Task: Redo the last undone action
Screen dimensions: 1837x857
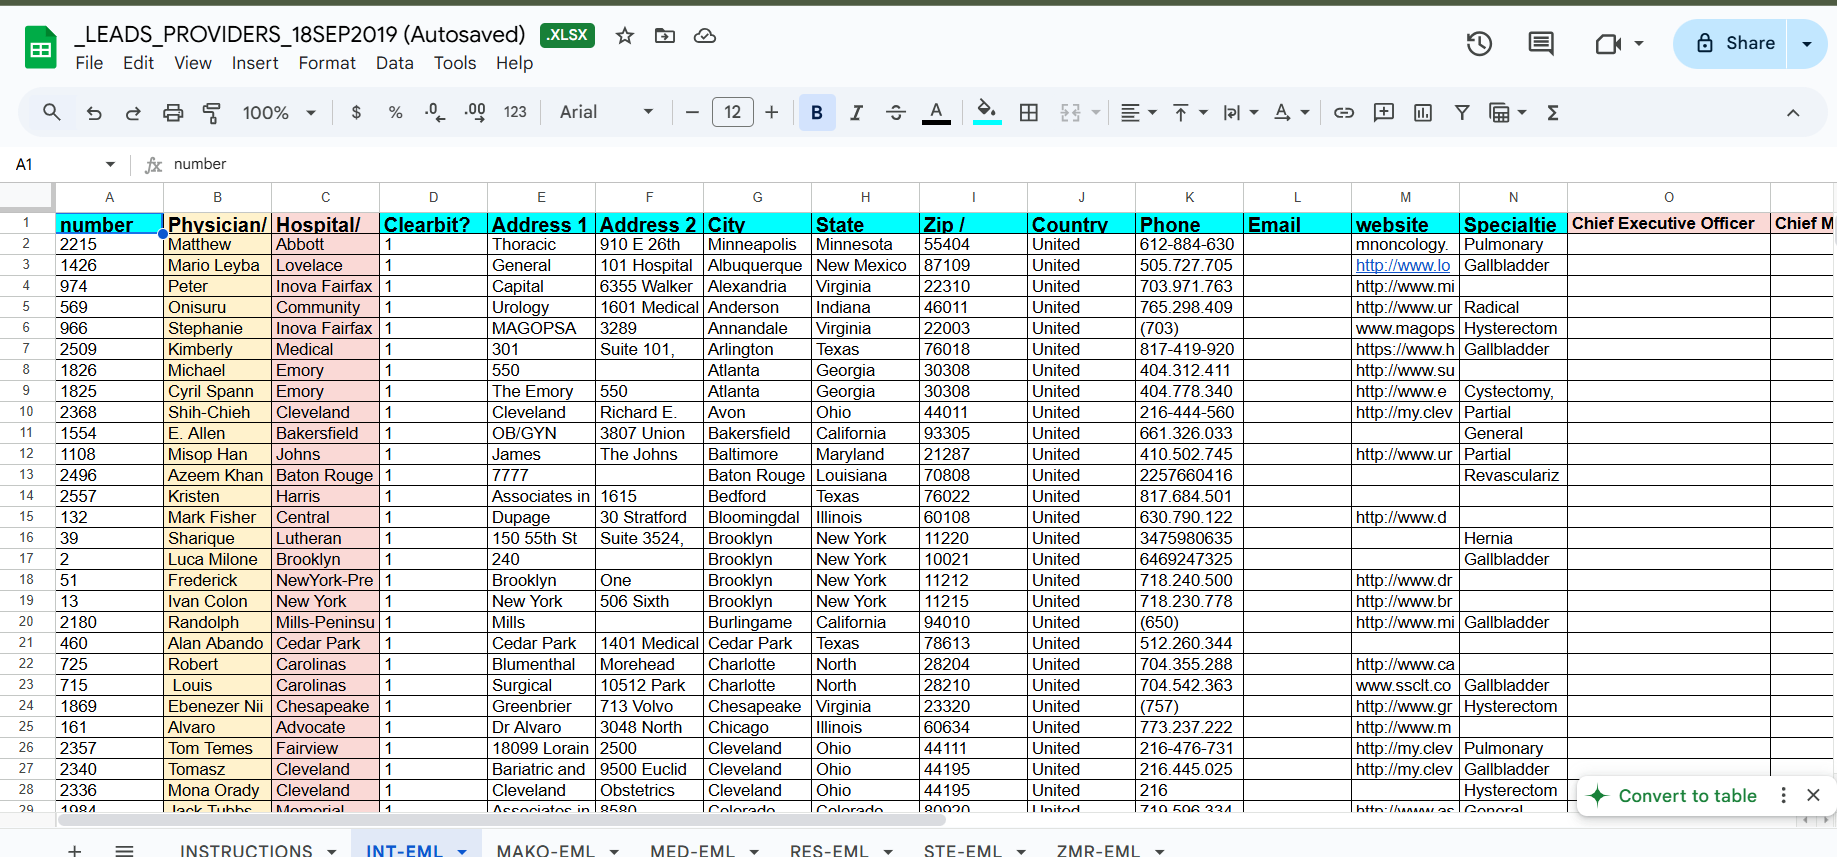Action: (133, 113)
